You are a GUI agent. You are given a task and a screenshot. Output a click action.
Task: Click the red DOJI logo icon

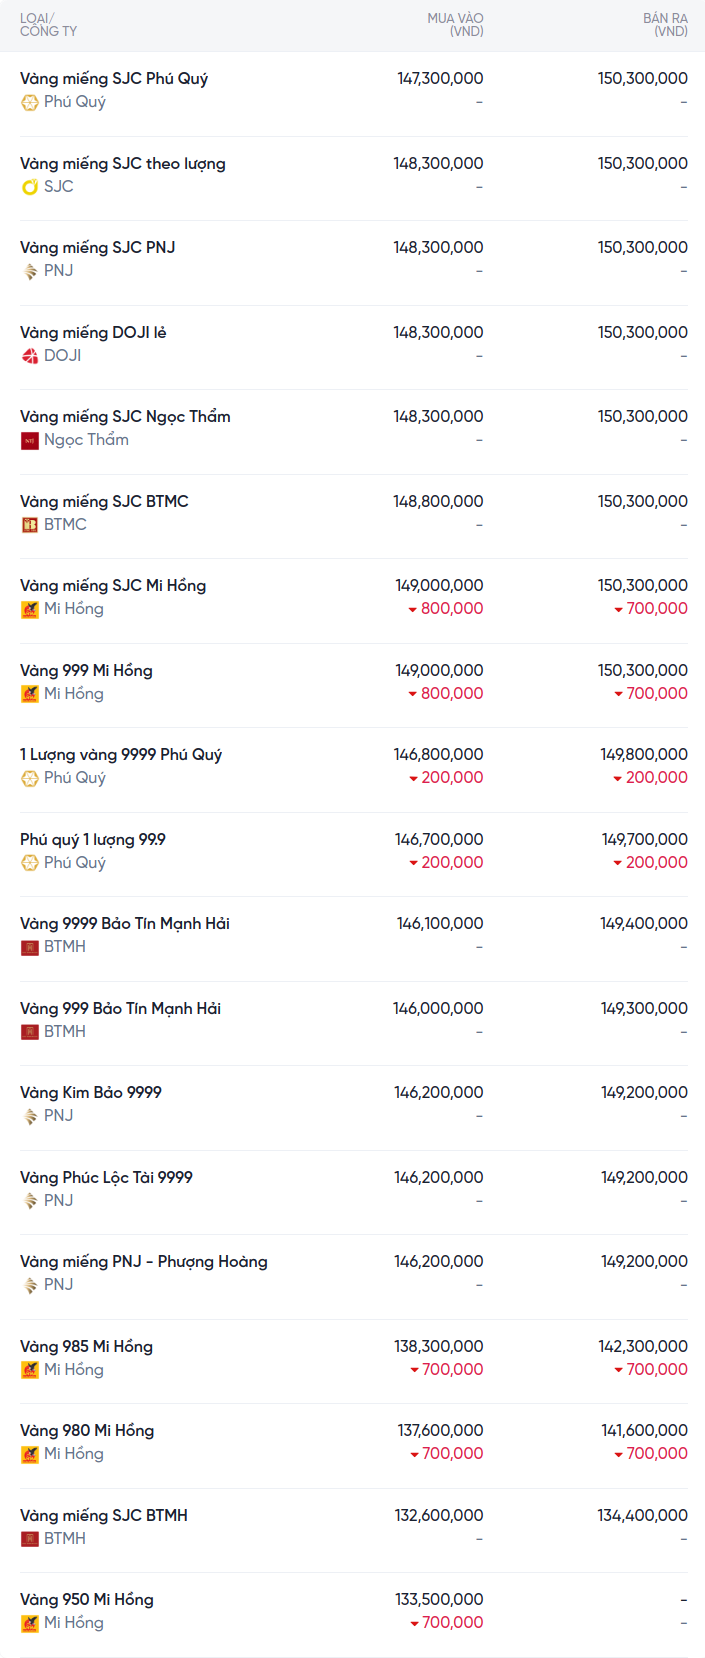(x=30, y=356)
